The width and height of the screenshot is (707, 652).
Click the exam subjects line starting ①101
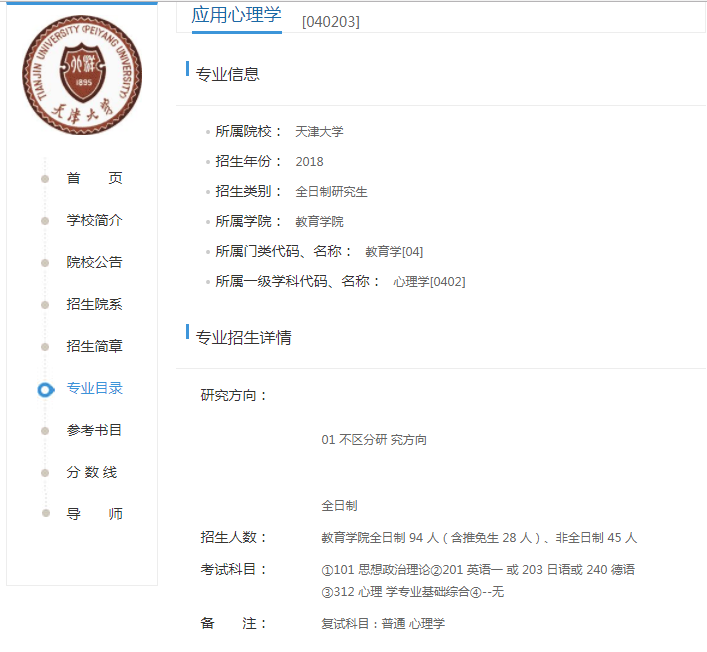click(478, 569)
